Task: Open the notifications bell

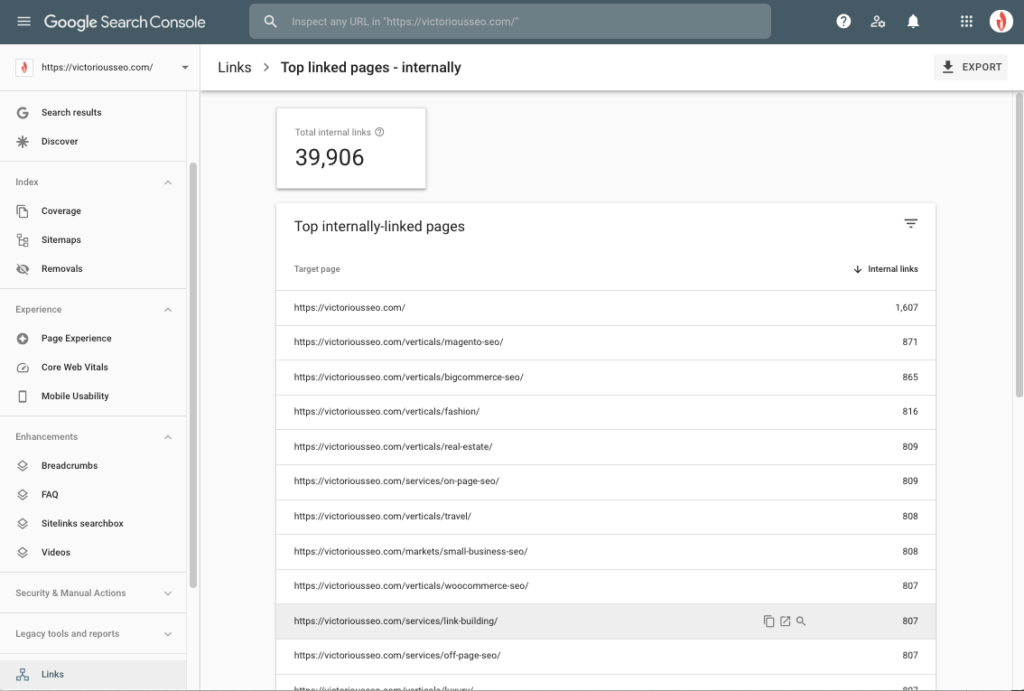Action: pyautogui.click(x=912, y=21)
